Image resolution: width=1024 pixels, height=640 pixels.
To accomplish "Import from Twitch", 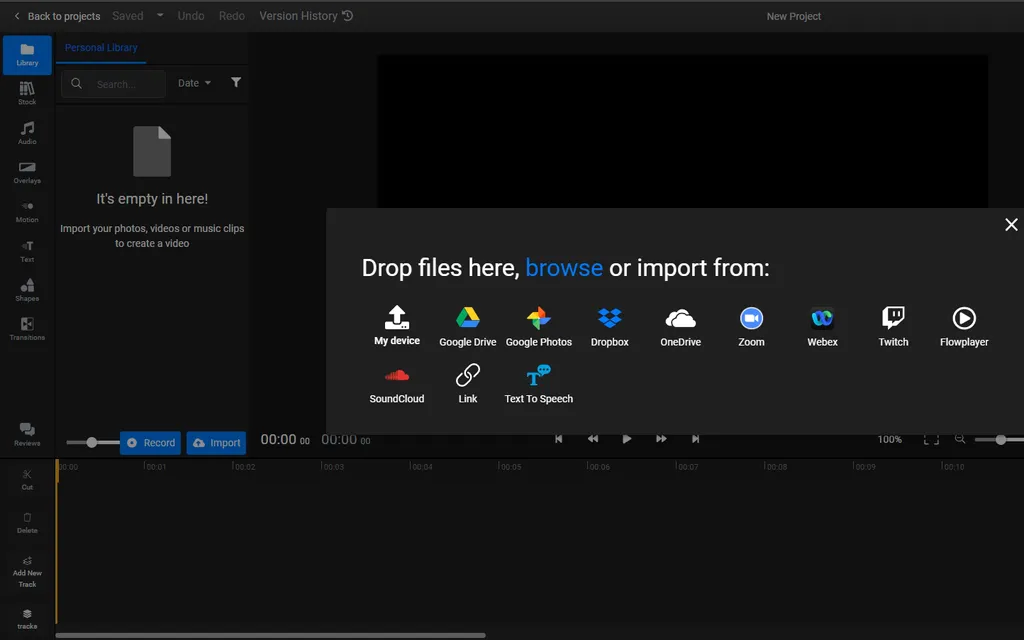I will point(893,327).
